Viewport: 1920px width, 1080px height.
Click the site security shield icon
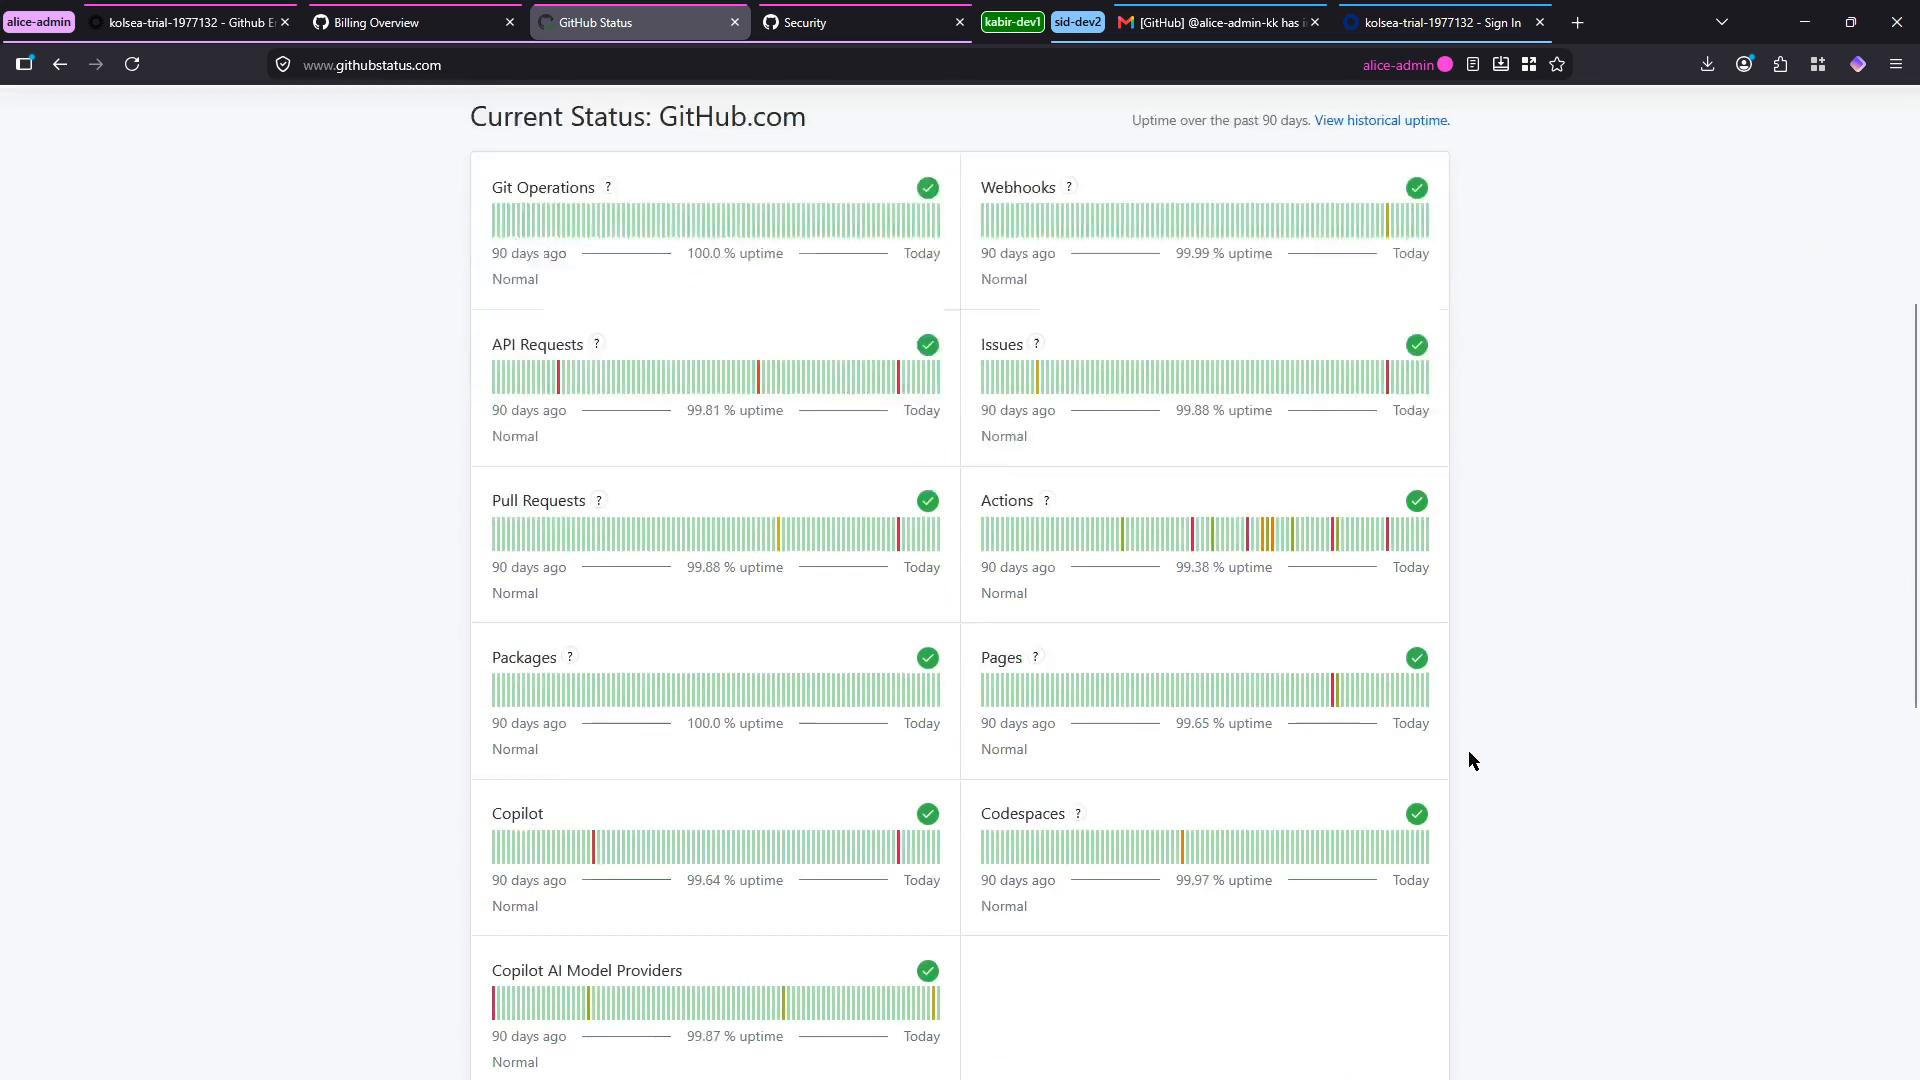click(283, 65)
